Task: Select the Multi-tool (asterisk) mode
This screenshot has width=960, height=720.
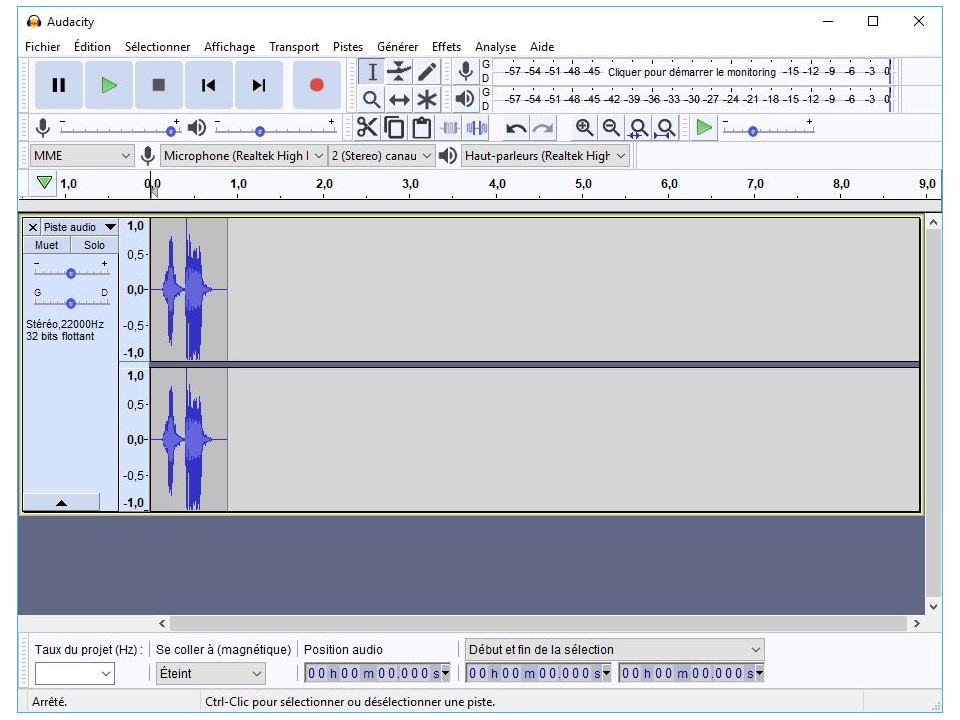Action: coord(427,99)
